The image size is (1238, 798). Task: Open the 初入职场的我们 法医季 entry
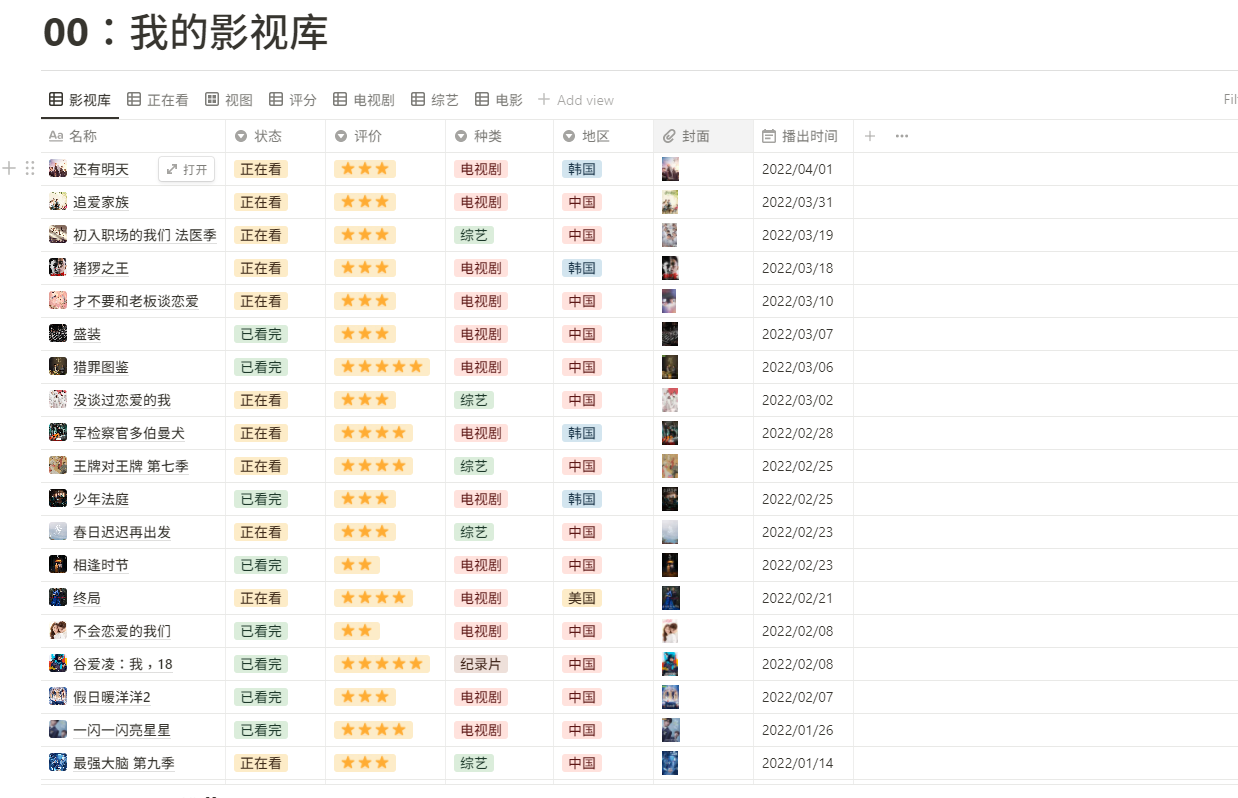click(145, 235)
